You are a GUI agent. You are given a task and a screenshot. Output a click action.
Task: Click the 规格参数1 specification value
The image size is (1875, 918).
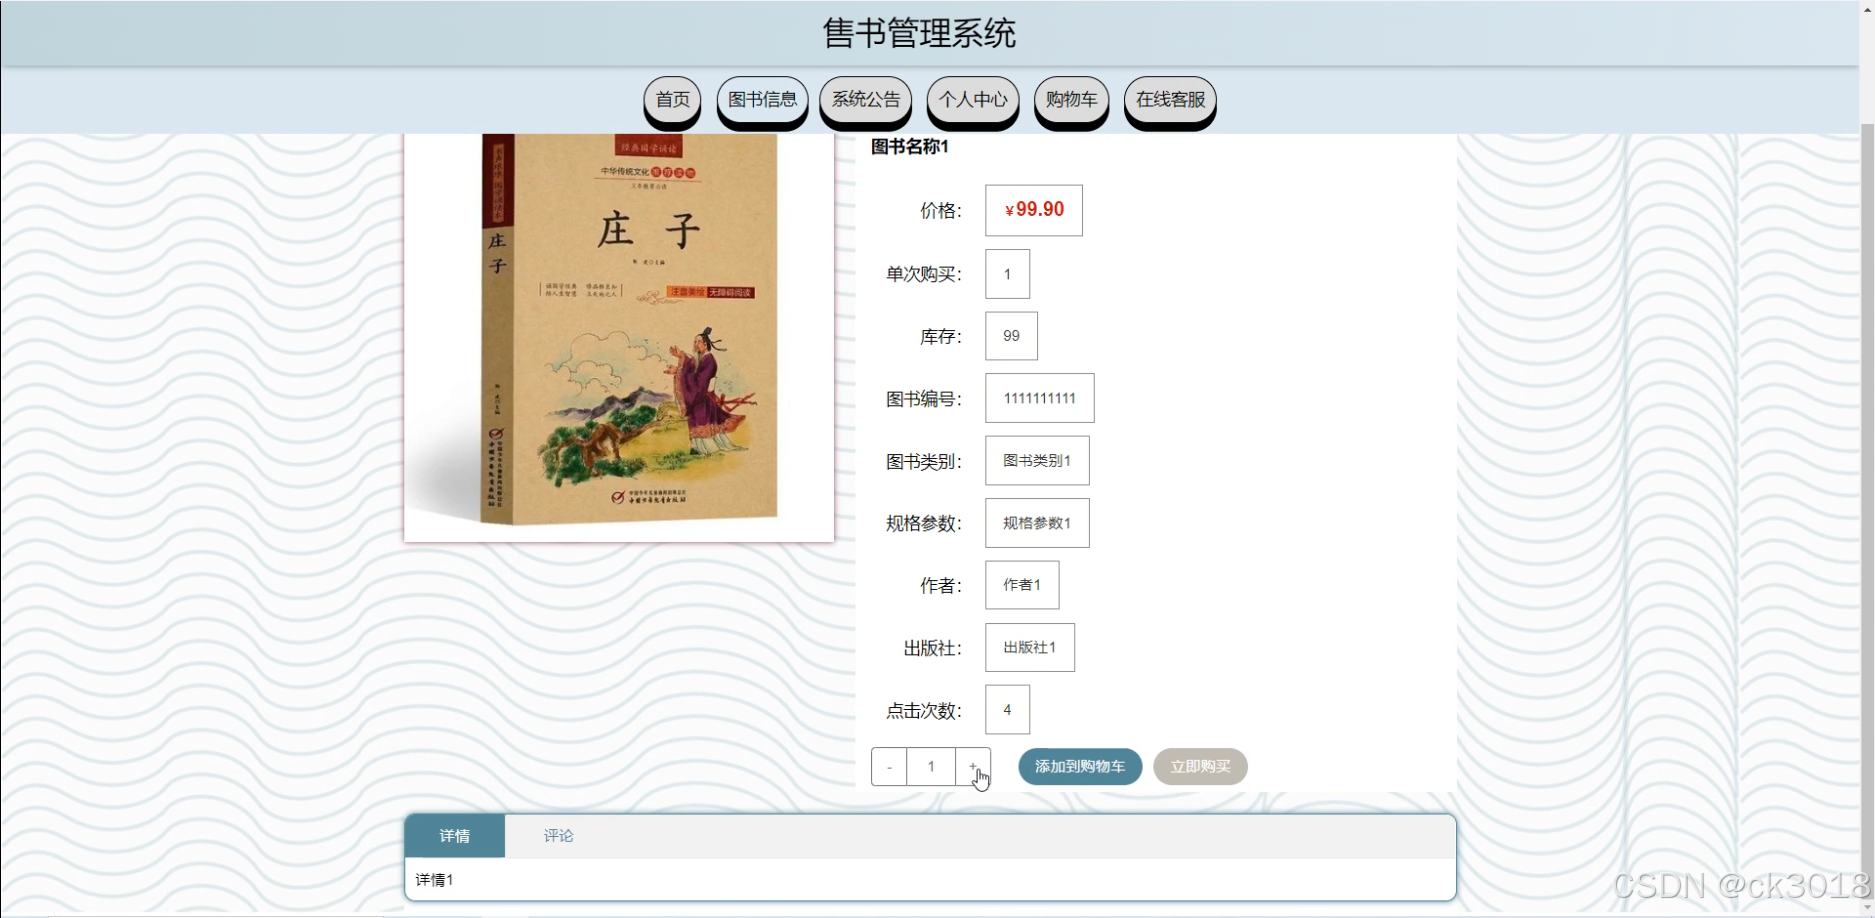pos(1037,523)
